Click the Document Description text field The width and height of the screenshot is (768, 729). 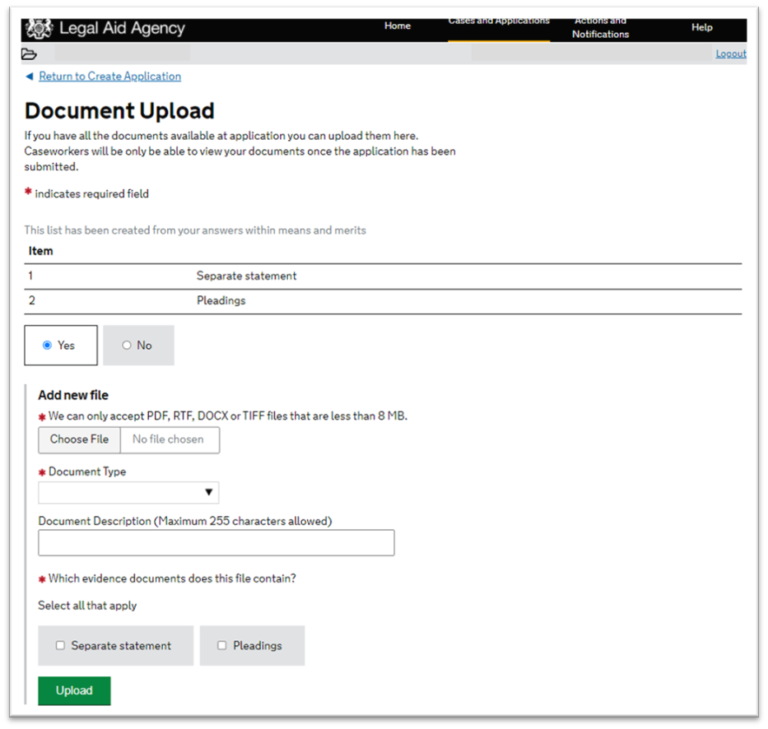[x=216, y=543]
